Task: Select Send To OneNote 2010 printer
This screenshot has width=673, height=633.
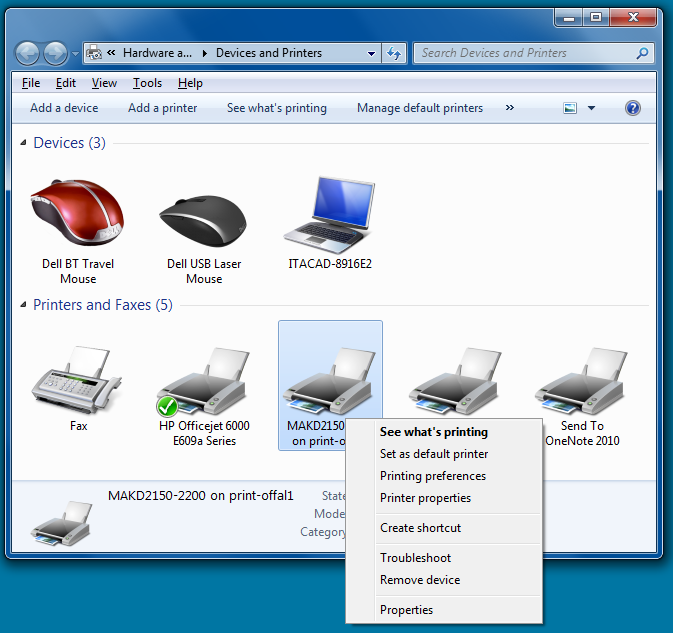Action: 582,385
